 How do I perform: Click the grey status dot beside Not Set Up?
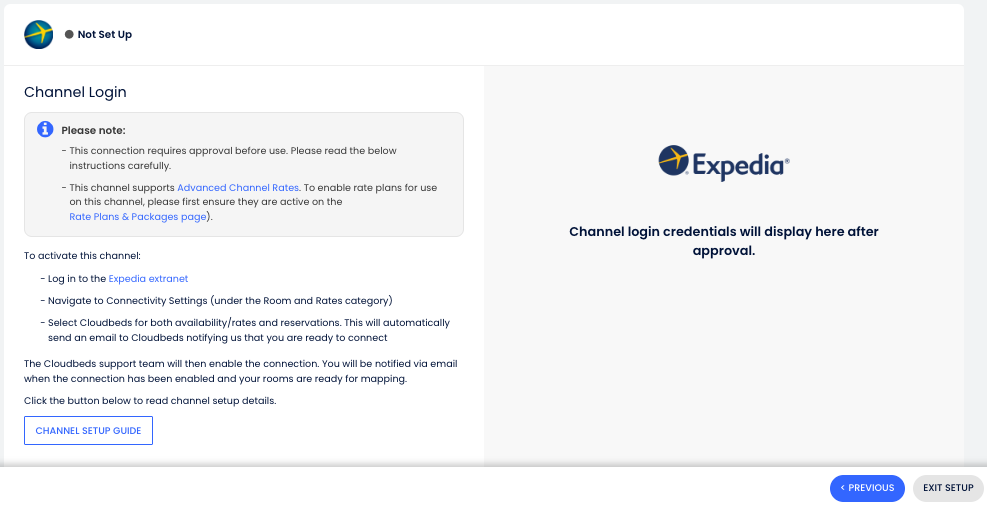pyautogui.click(x=69, y=35)
